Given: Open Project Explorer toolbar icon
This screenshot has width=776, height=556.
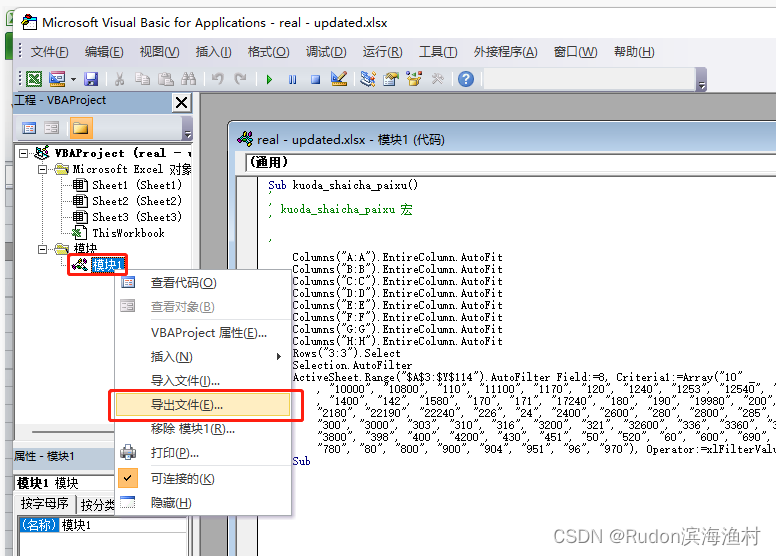Looking at the screenshot, I should [x=368, y=79].
